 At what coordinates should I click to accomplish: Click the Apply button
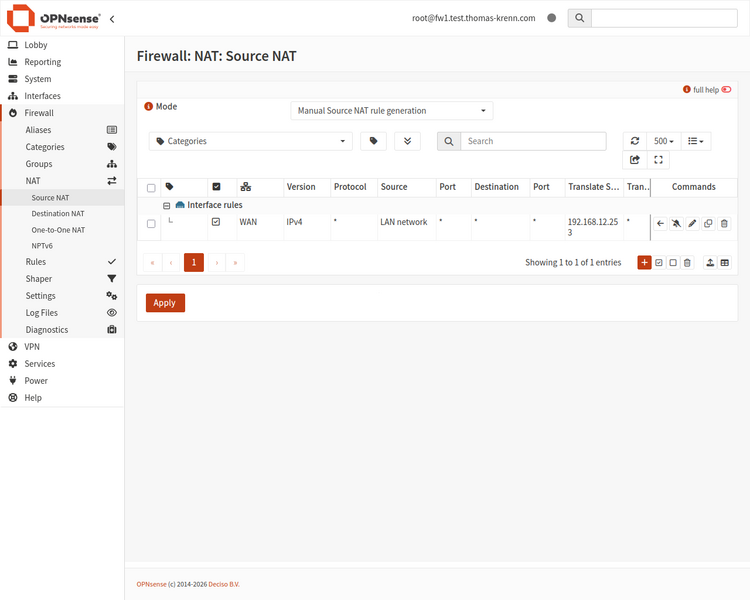point(165,303)
